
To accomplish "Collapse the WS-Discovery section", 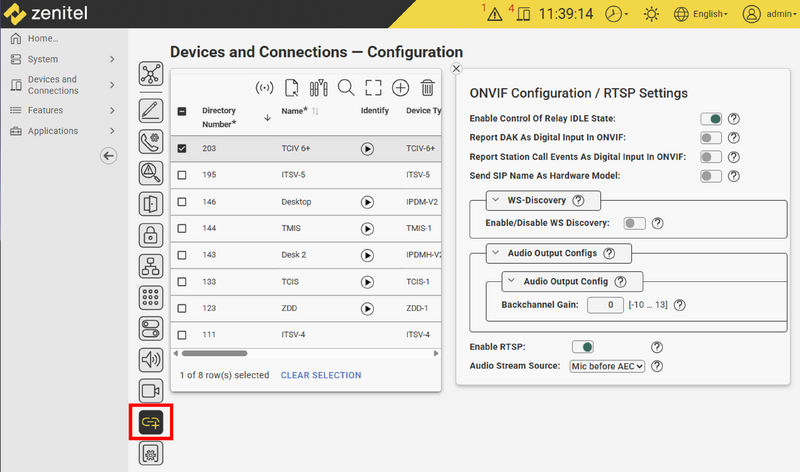I will 495,200.
